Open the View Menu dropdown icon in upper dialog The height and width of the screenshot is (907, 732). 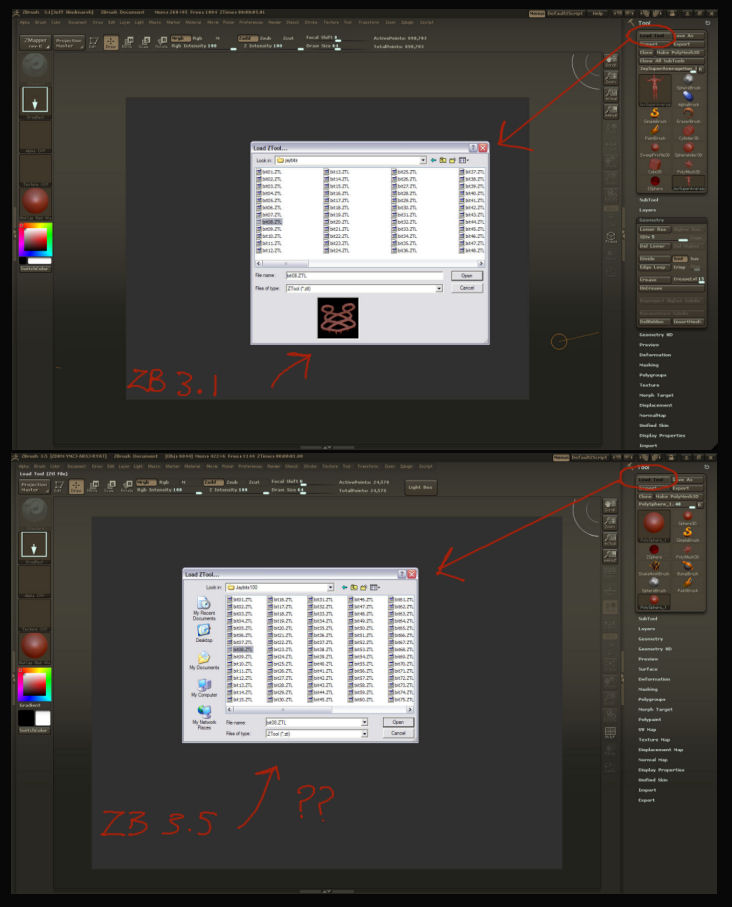(x=464, y=160)
